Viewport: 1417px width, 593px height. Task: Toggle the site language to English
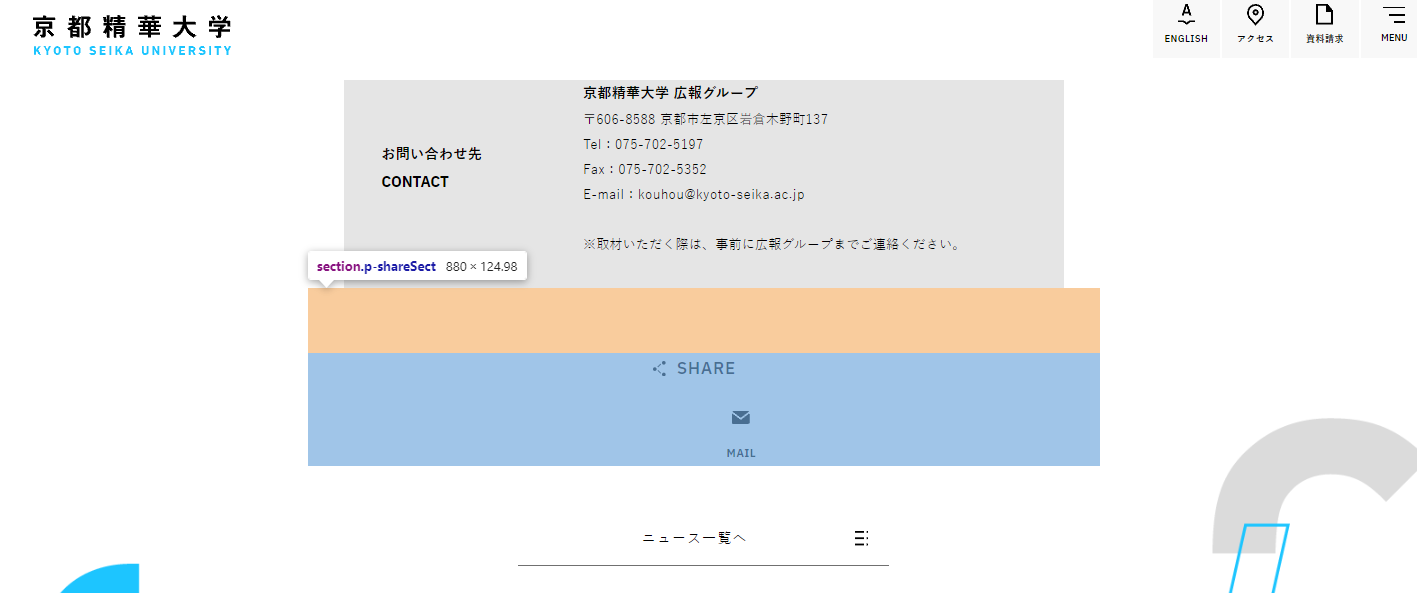1186,28
